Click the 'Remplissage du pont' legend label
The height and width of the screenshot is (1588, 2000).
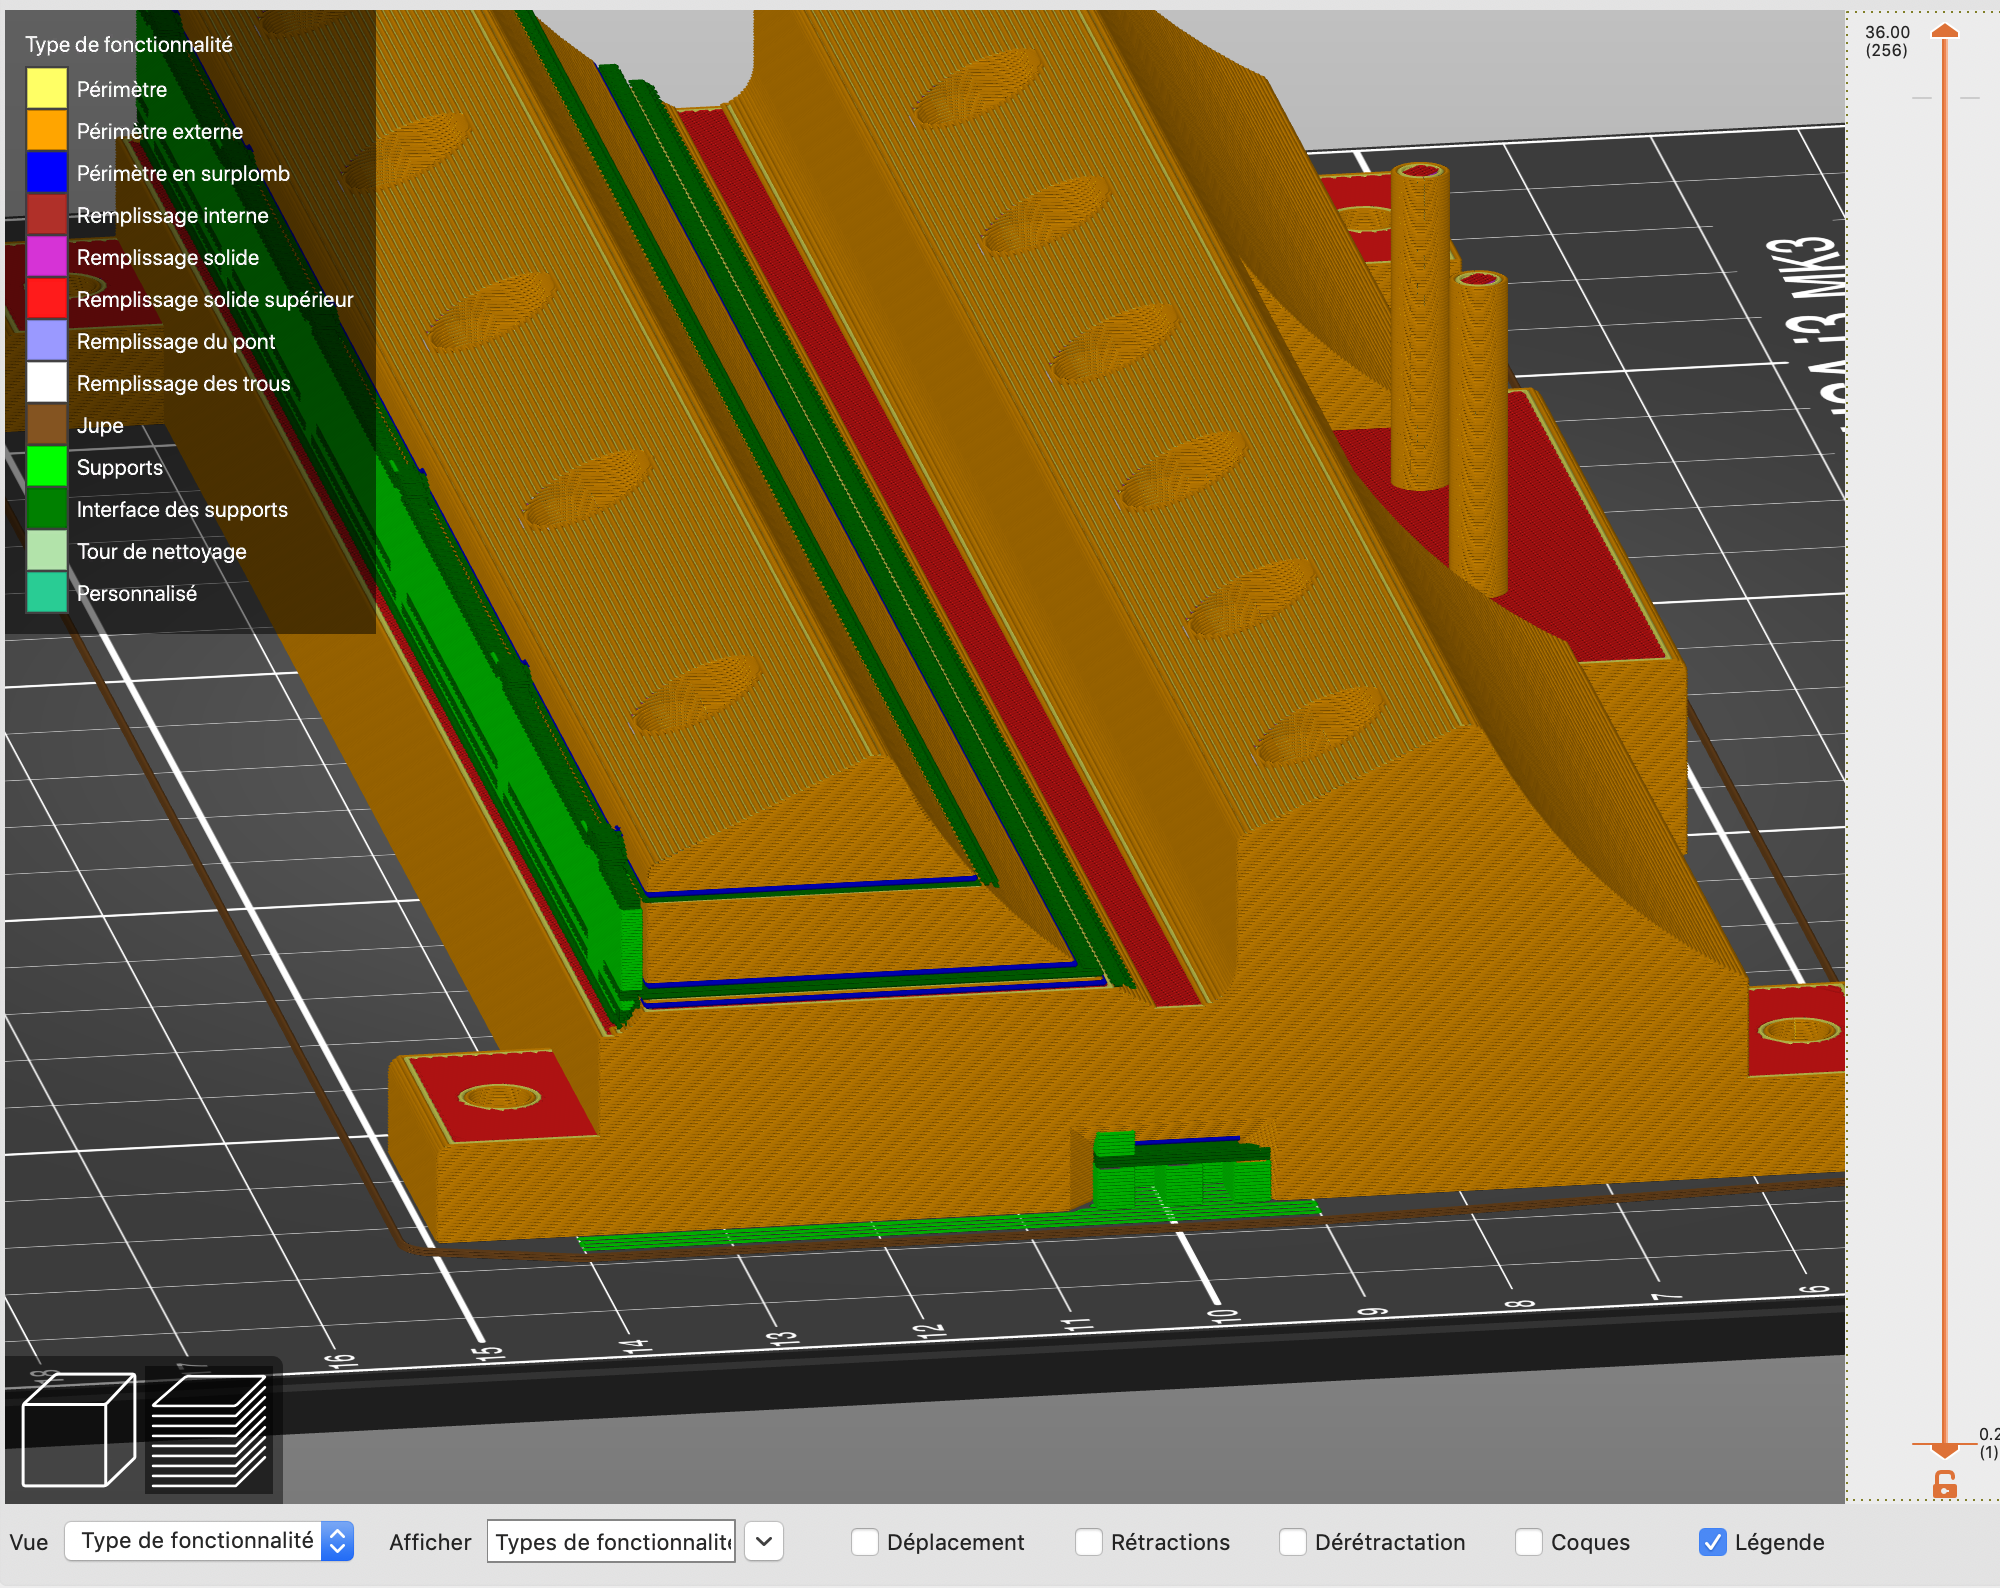tap(176, 341)
